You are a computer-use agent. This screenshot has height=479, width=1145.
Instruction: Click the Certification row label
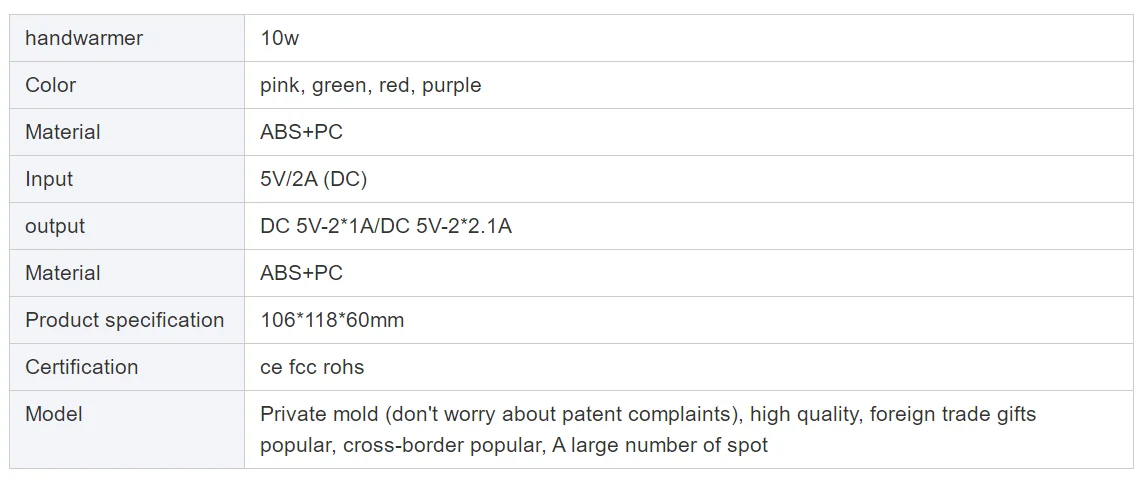click(81, 367)
